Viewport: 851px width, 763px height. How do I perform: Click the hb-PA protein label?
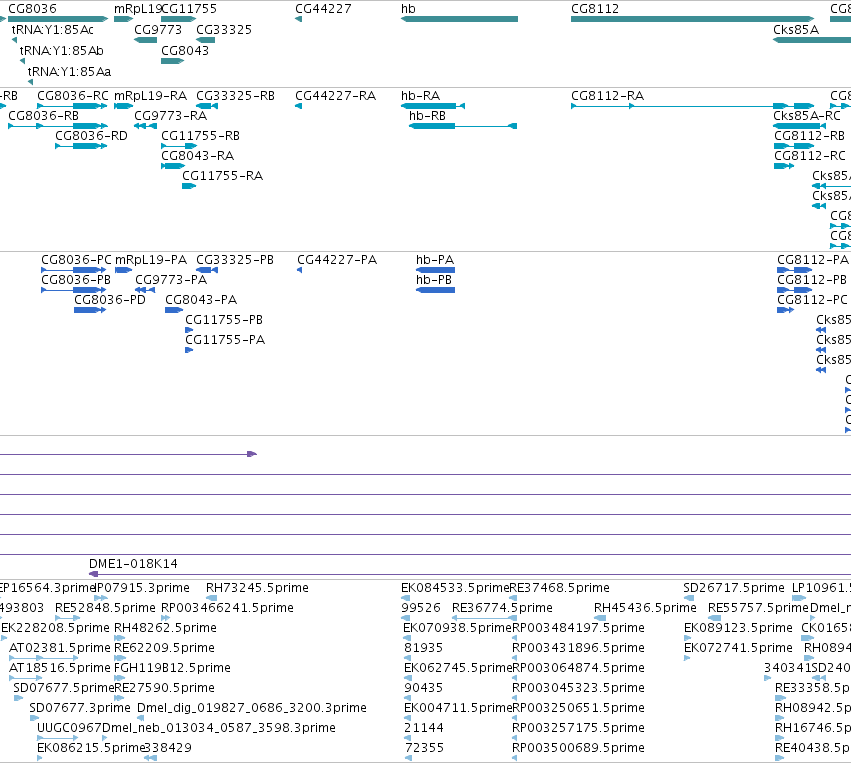[x=435, y=260]
